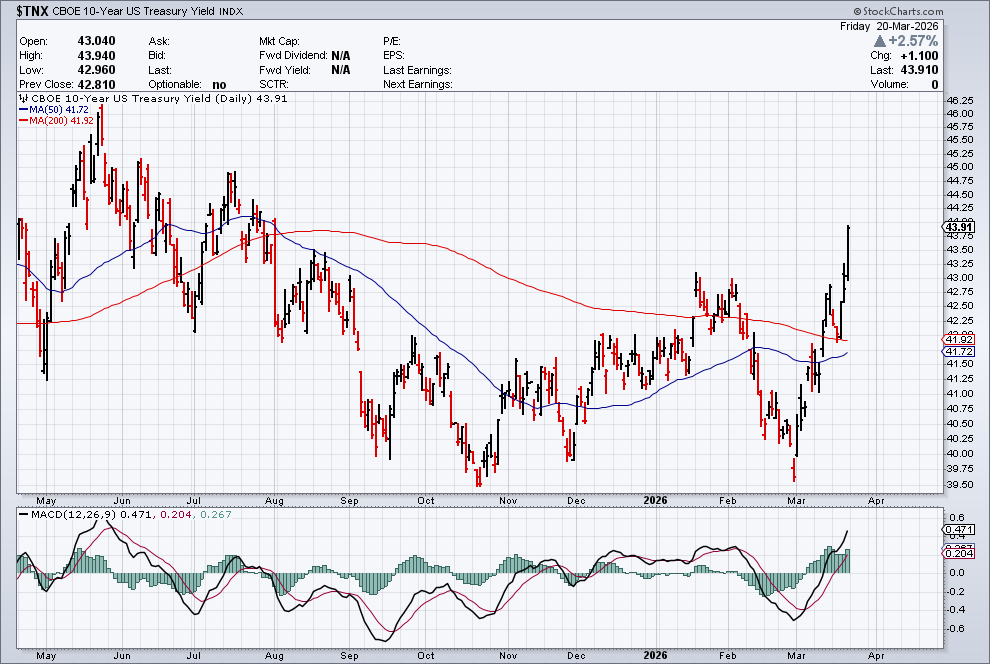Image resolution: width=990 pixels, height=664 pixels.
Task: Click the 'CBOE 10-Year US Treasury Yield (Daily)' chart title
Action: click(x=142, y=98)
